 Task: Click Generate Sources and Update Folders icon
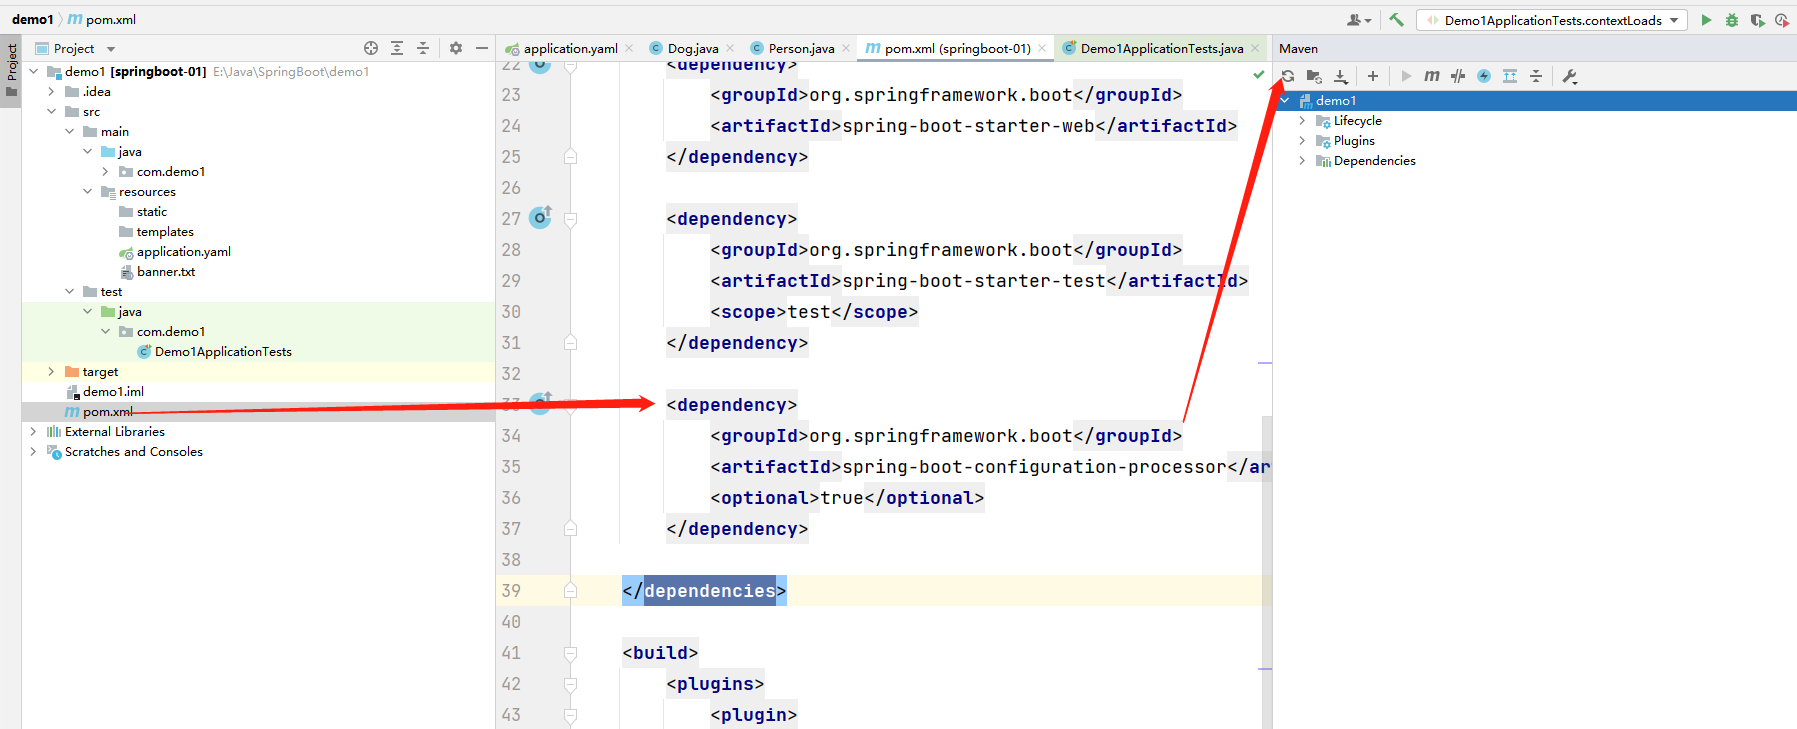click(x=1314, y=76)
